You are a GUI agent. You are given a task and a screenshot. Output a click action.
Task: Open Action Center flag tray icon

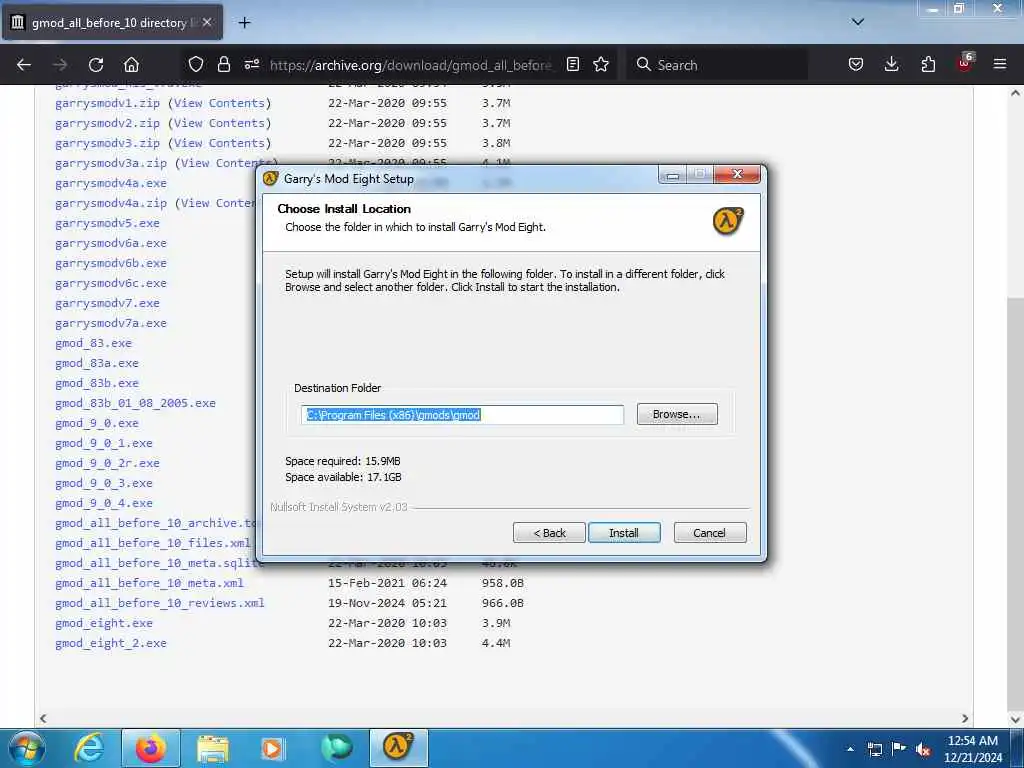pyautogui.click(x=899, y=749)
